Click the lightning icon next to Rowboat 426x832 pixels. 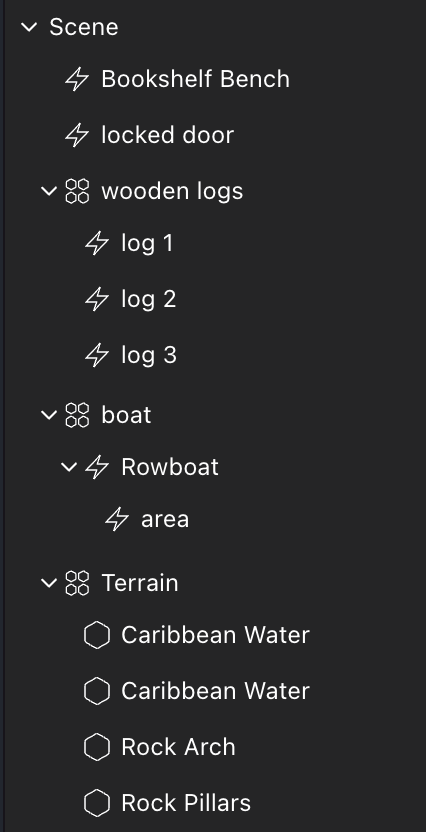[97, 467]
